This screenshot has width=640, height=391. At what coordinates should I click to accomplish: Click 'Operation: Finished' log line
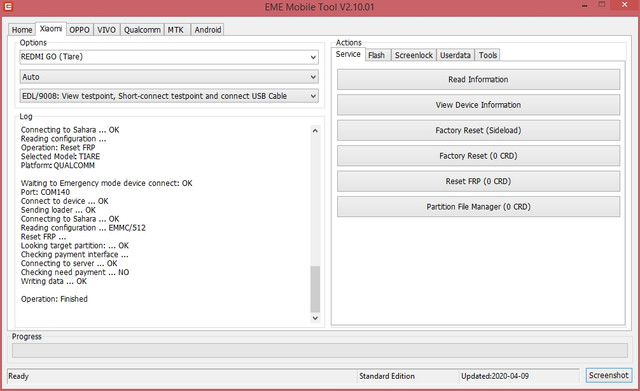click(54, 299)
